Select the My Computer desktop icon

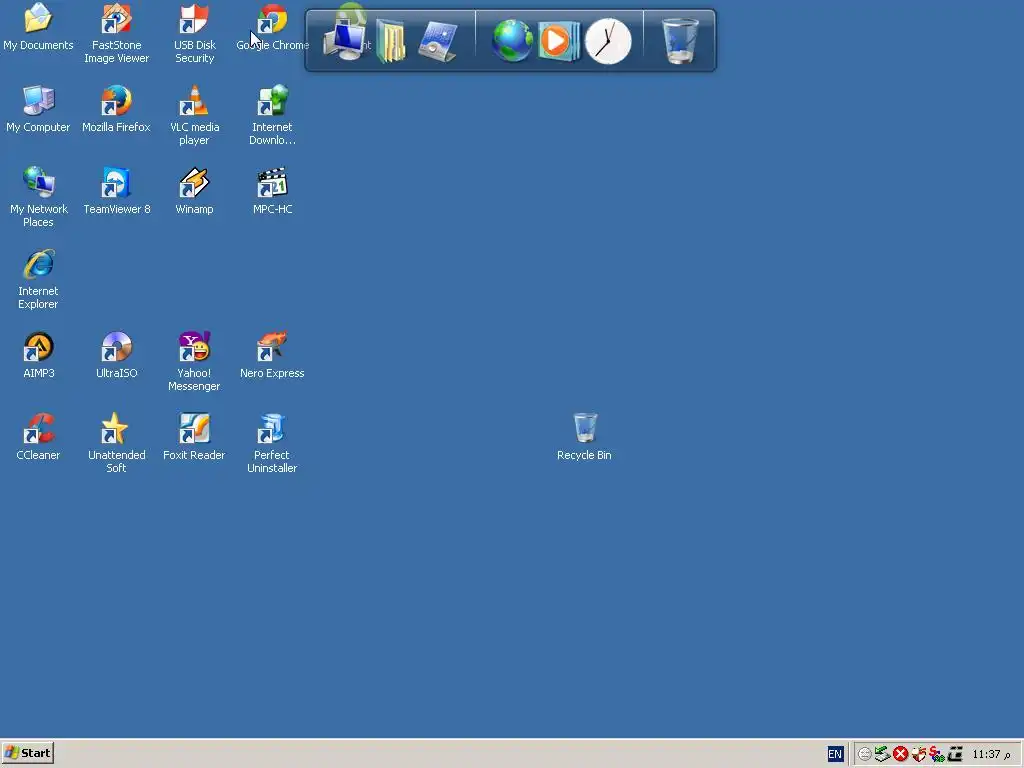point(38,109)
